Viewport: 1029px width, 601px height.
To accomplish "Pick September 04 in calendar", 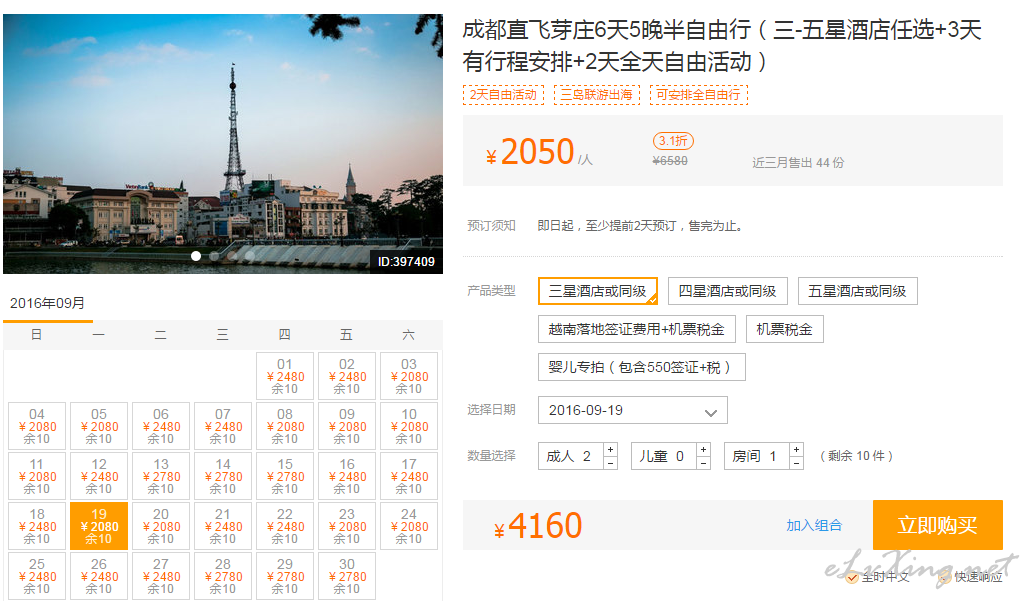I will [x=37, y=426].
